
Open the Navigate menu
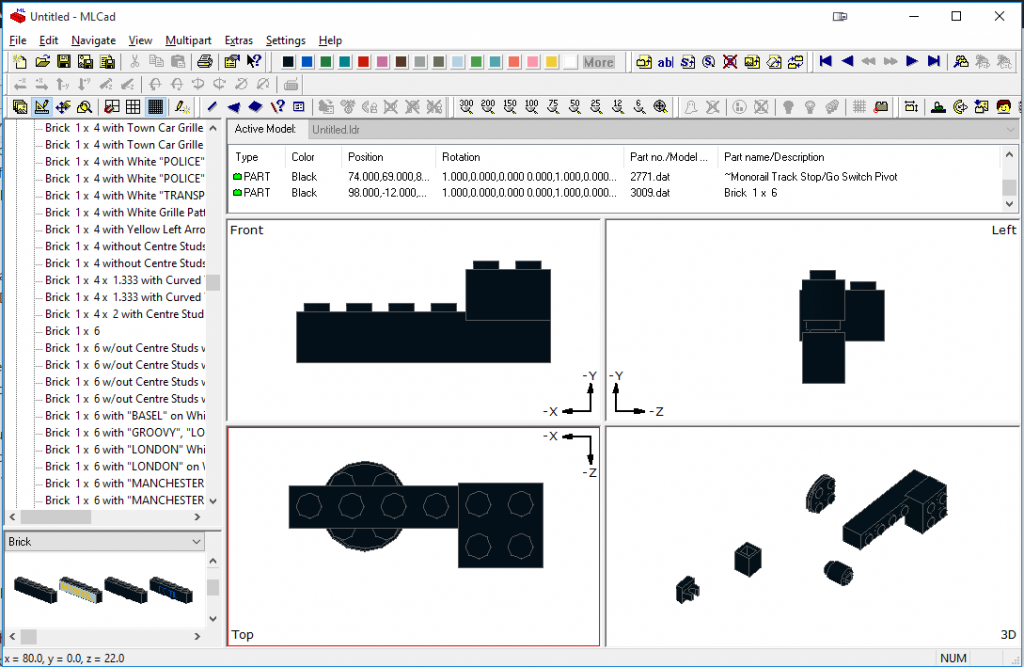(93, 41)
